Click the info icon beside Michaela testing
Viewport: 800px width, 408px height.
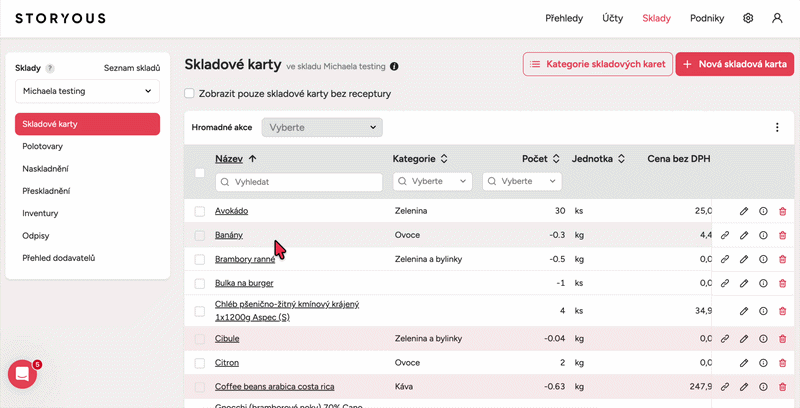pyautogui.click(x=394, y=67)
